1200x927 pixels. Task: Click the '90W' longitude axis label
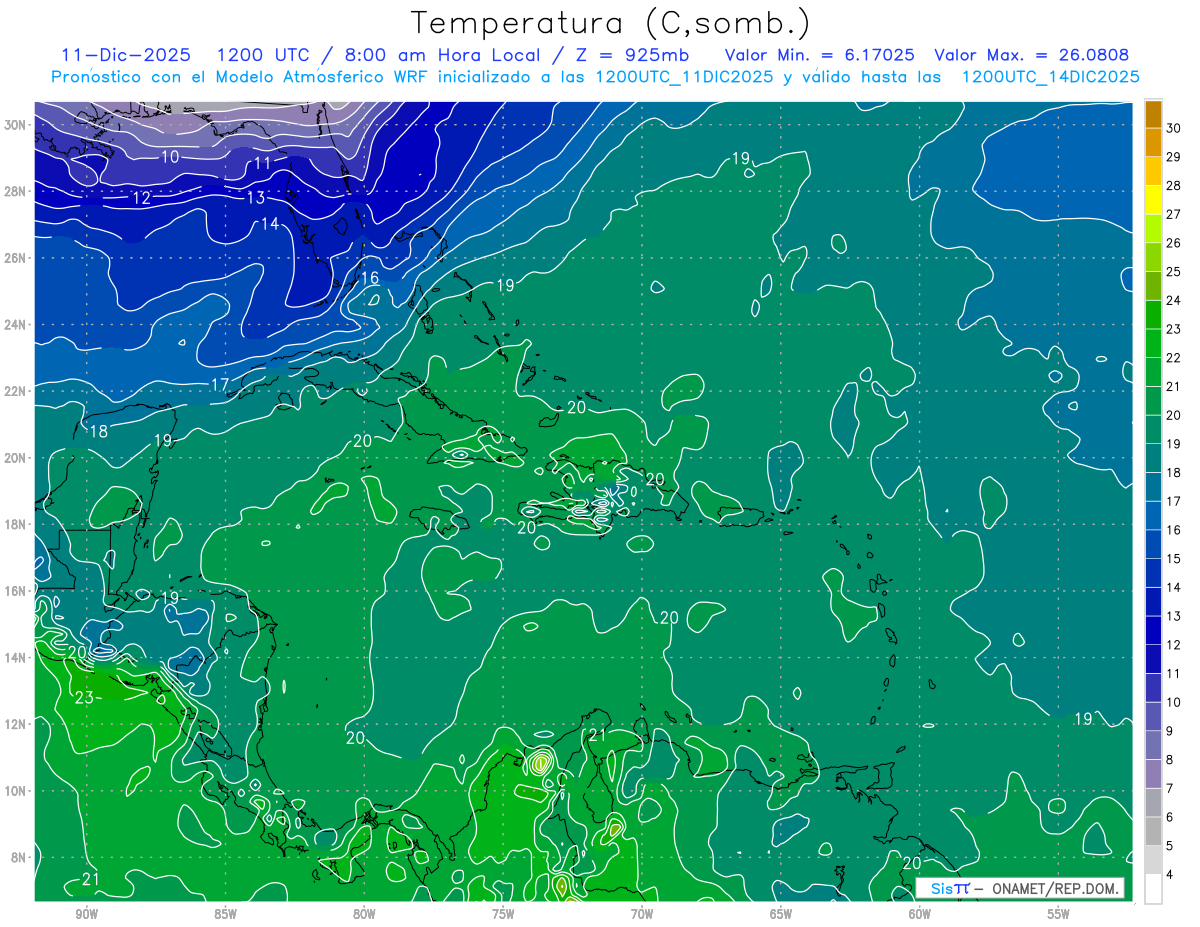(x=86, y=914)
